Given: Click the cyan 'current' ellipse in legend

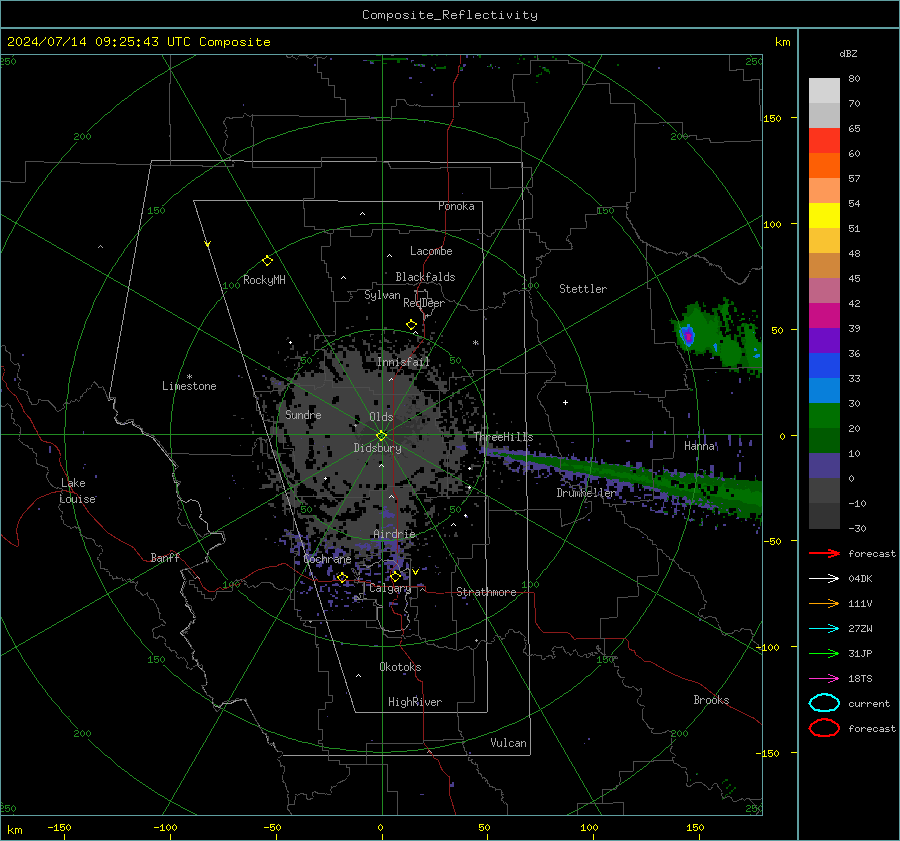Looking at the screenshot, I should [x=824, y=703].
